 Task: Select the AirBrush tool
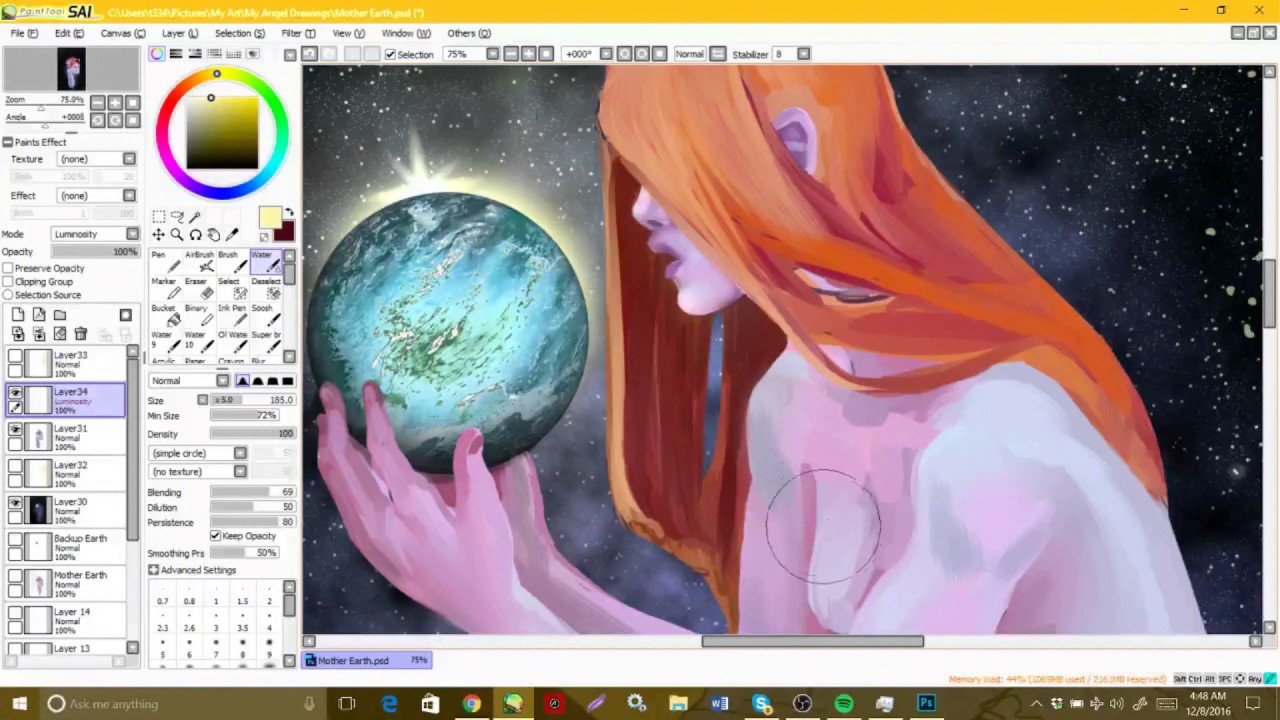[x=199, y=262]
